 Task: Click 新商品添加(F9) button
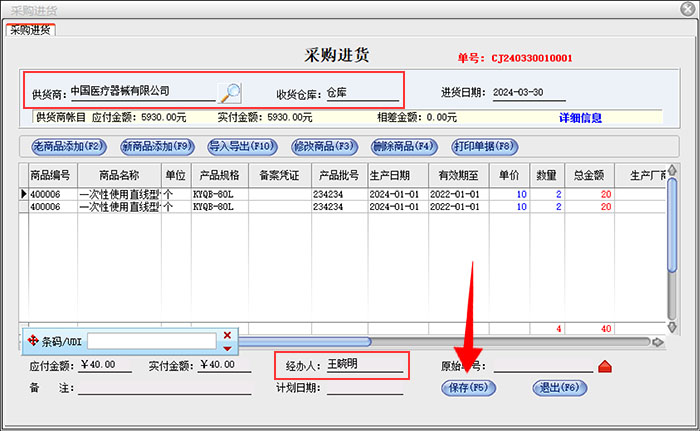click(157, 146)
